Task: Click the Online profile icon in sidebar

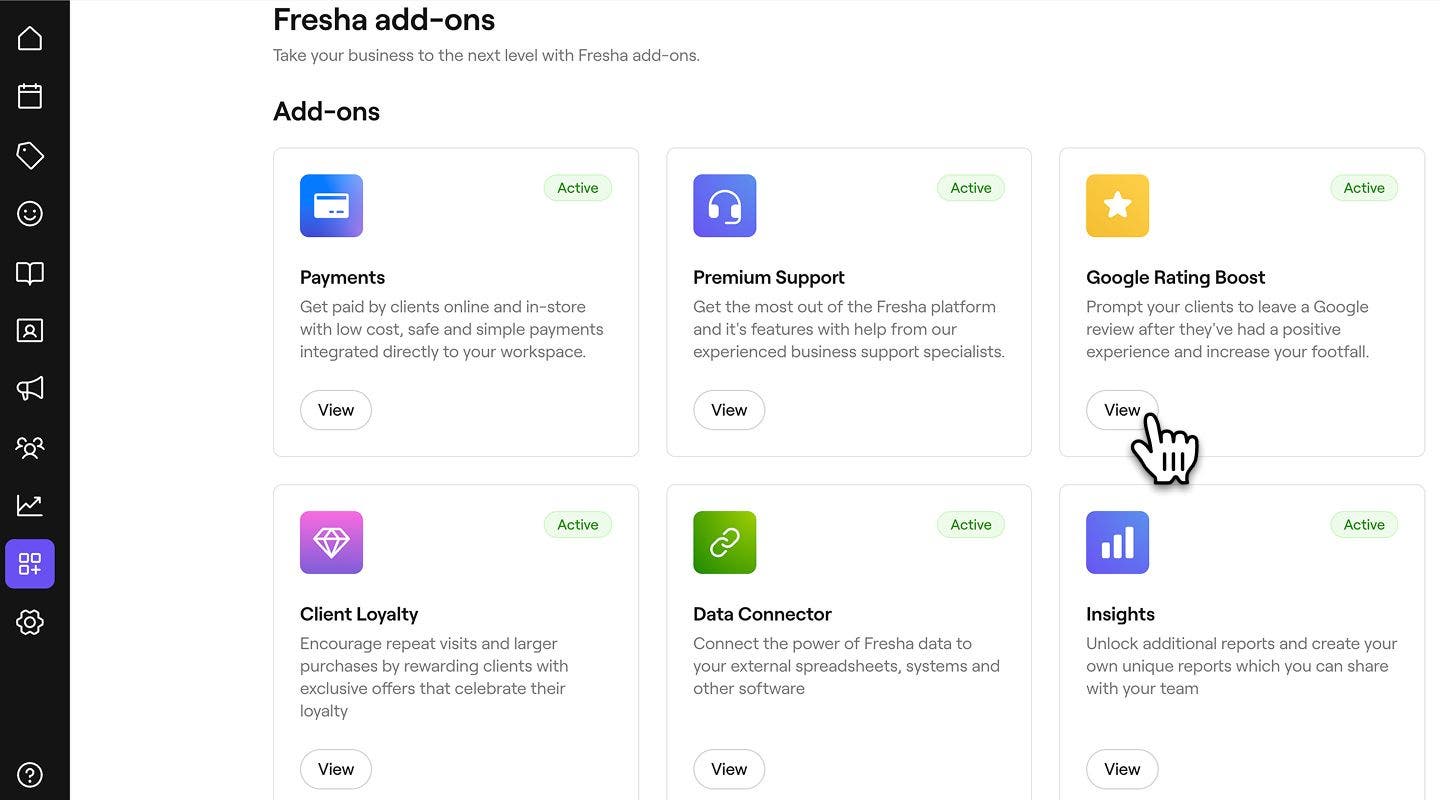Action: click(30, 330)
